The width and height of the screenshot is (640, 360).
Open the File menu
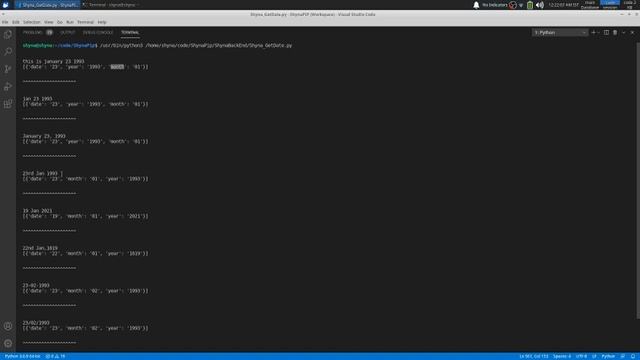tap(5, 22)
